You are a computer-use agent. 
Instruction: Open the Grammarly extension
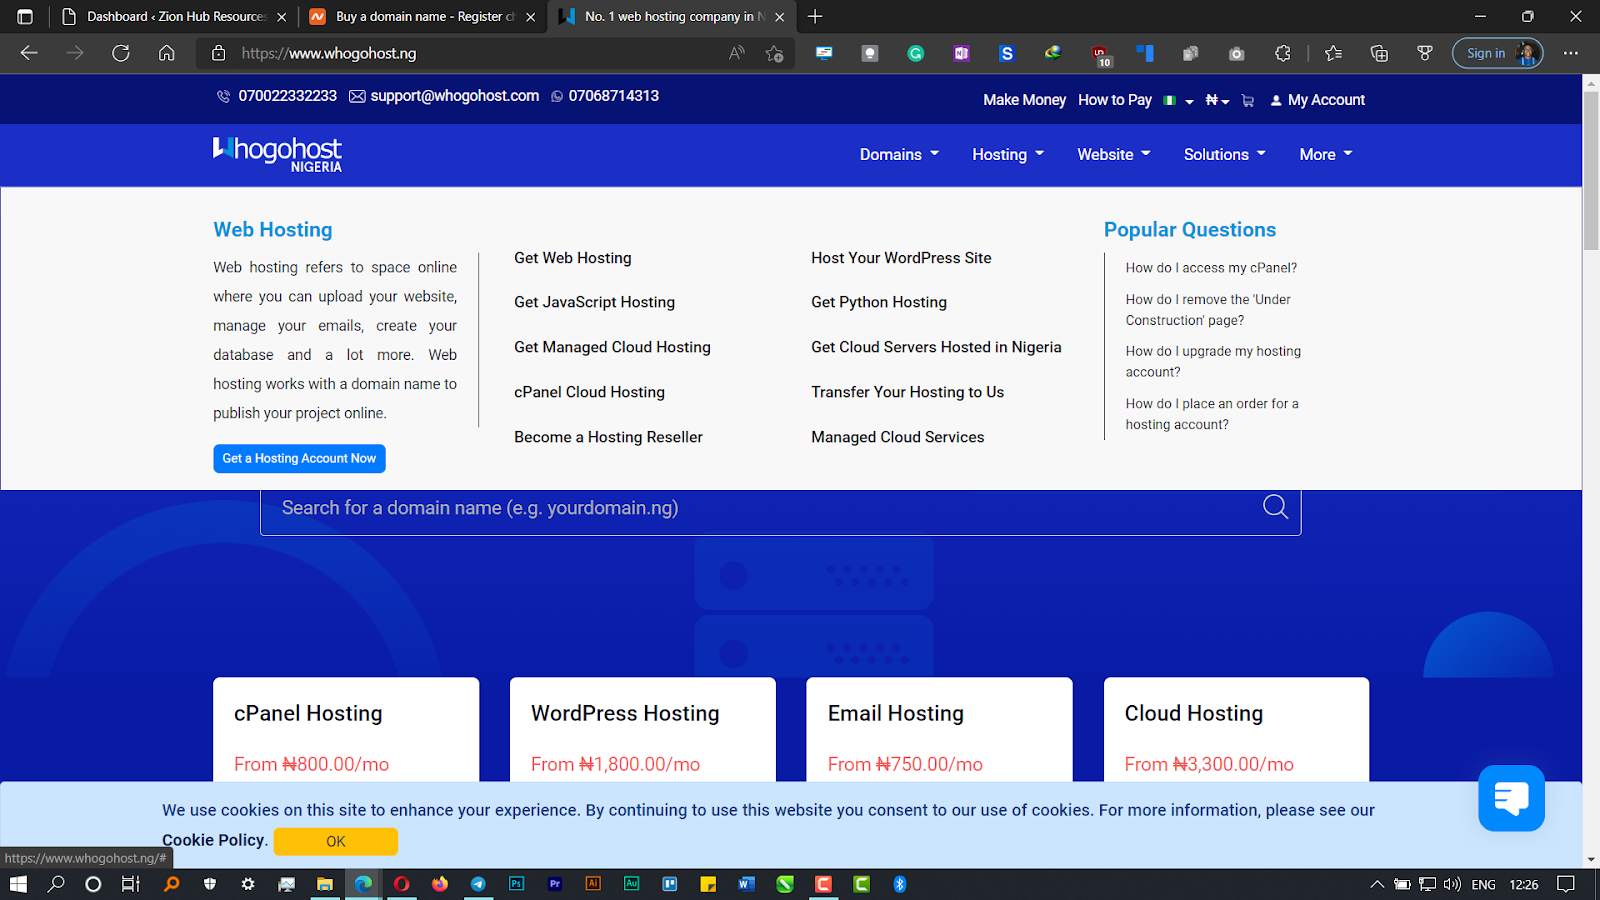coord(915,53)
